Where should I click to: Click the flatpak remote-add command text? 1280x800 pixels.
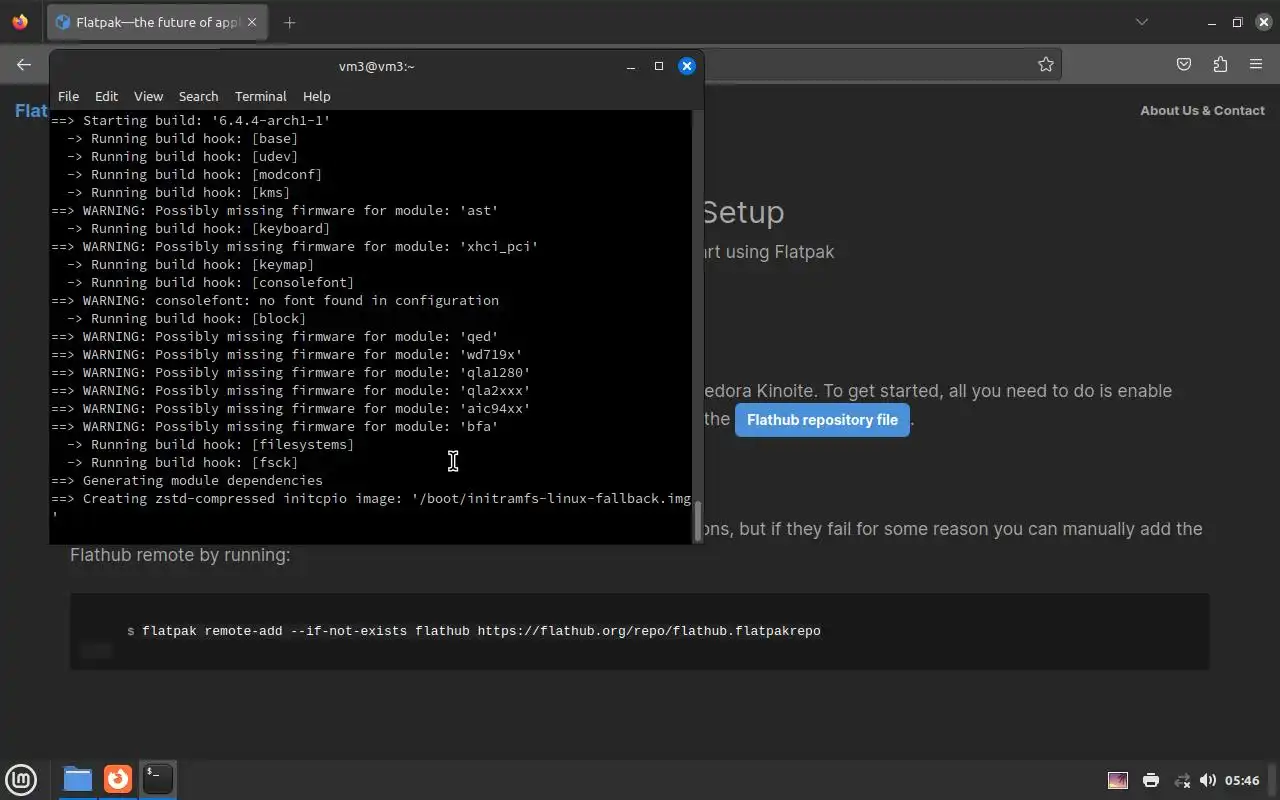tap(481, 631)
